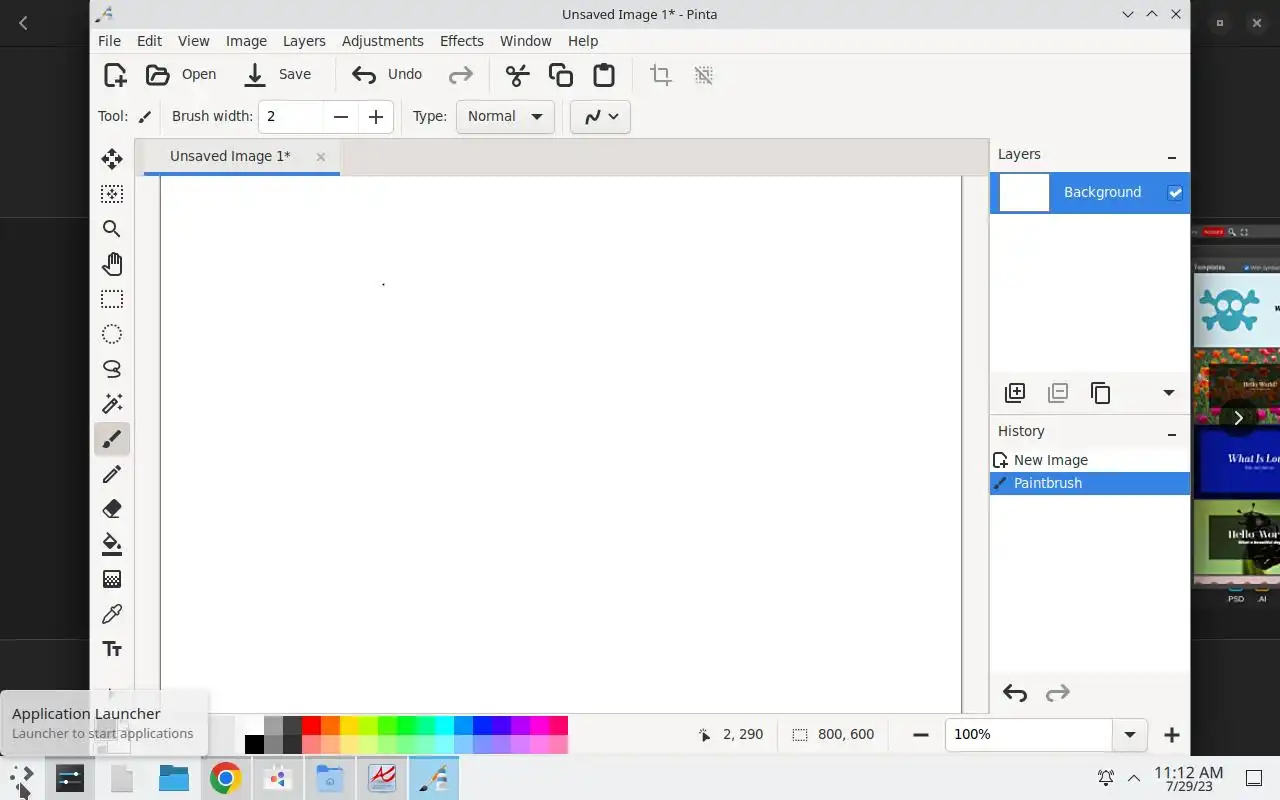This screenshot has width=1280, height=800.
Task: Duplicate the current layer icon
Action: [1100, 393]
